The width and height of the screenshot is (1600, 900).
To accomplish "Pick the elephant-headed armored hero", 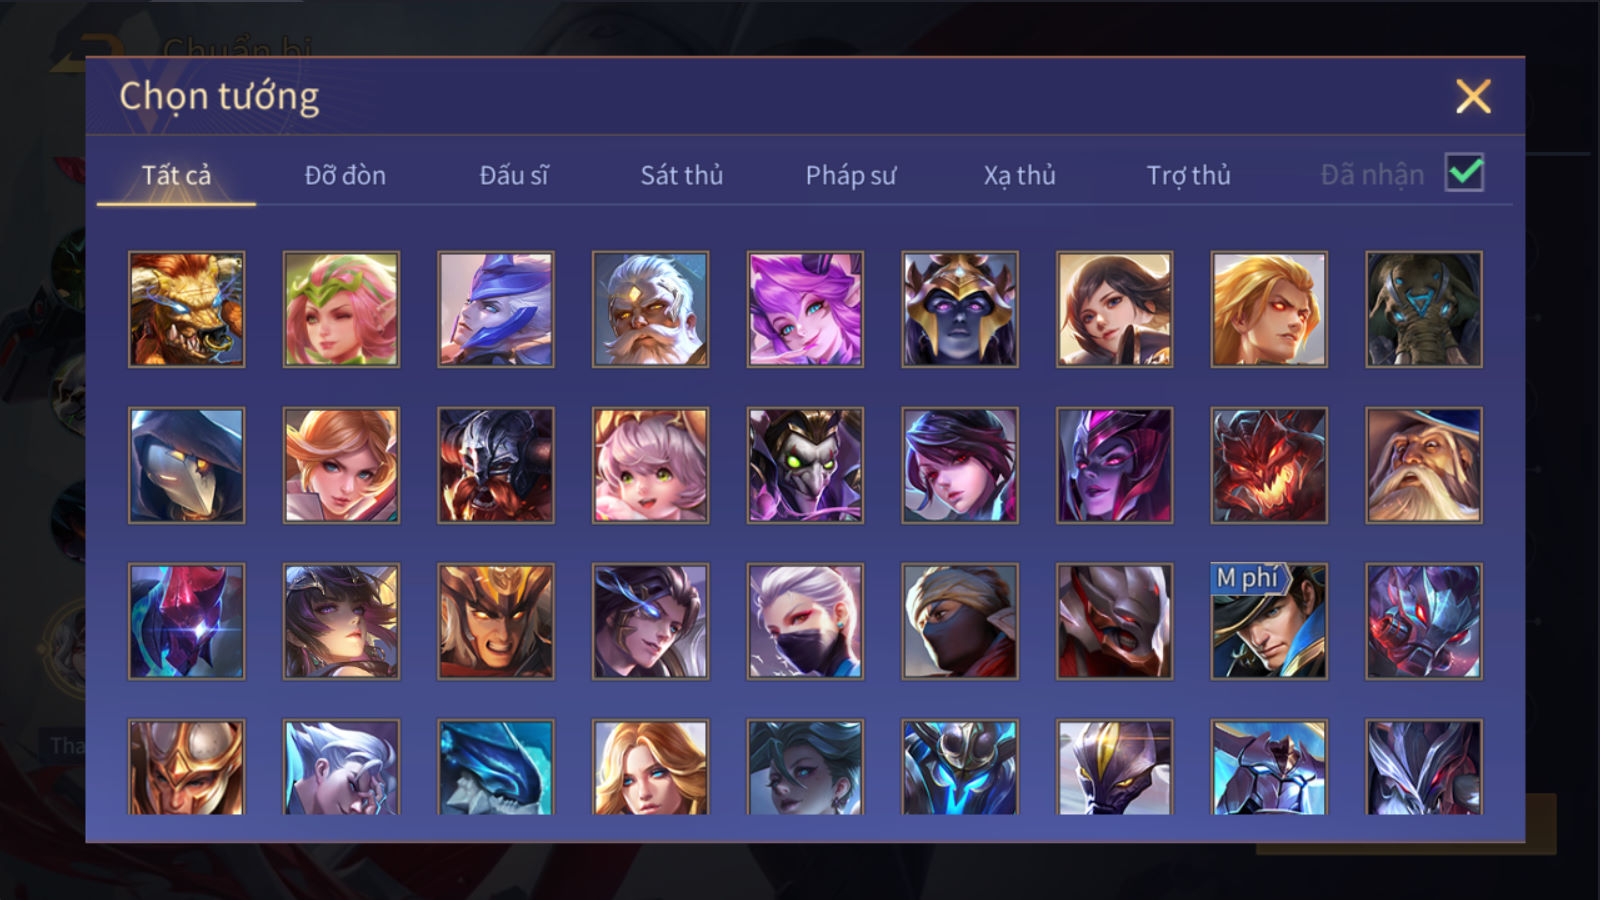I will coord(1424,309).
